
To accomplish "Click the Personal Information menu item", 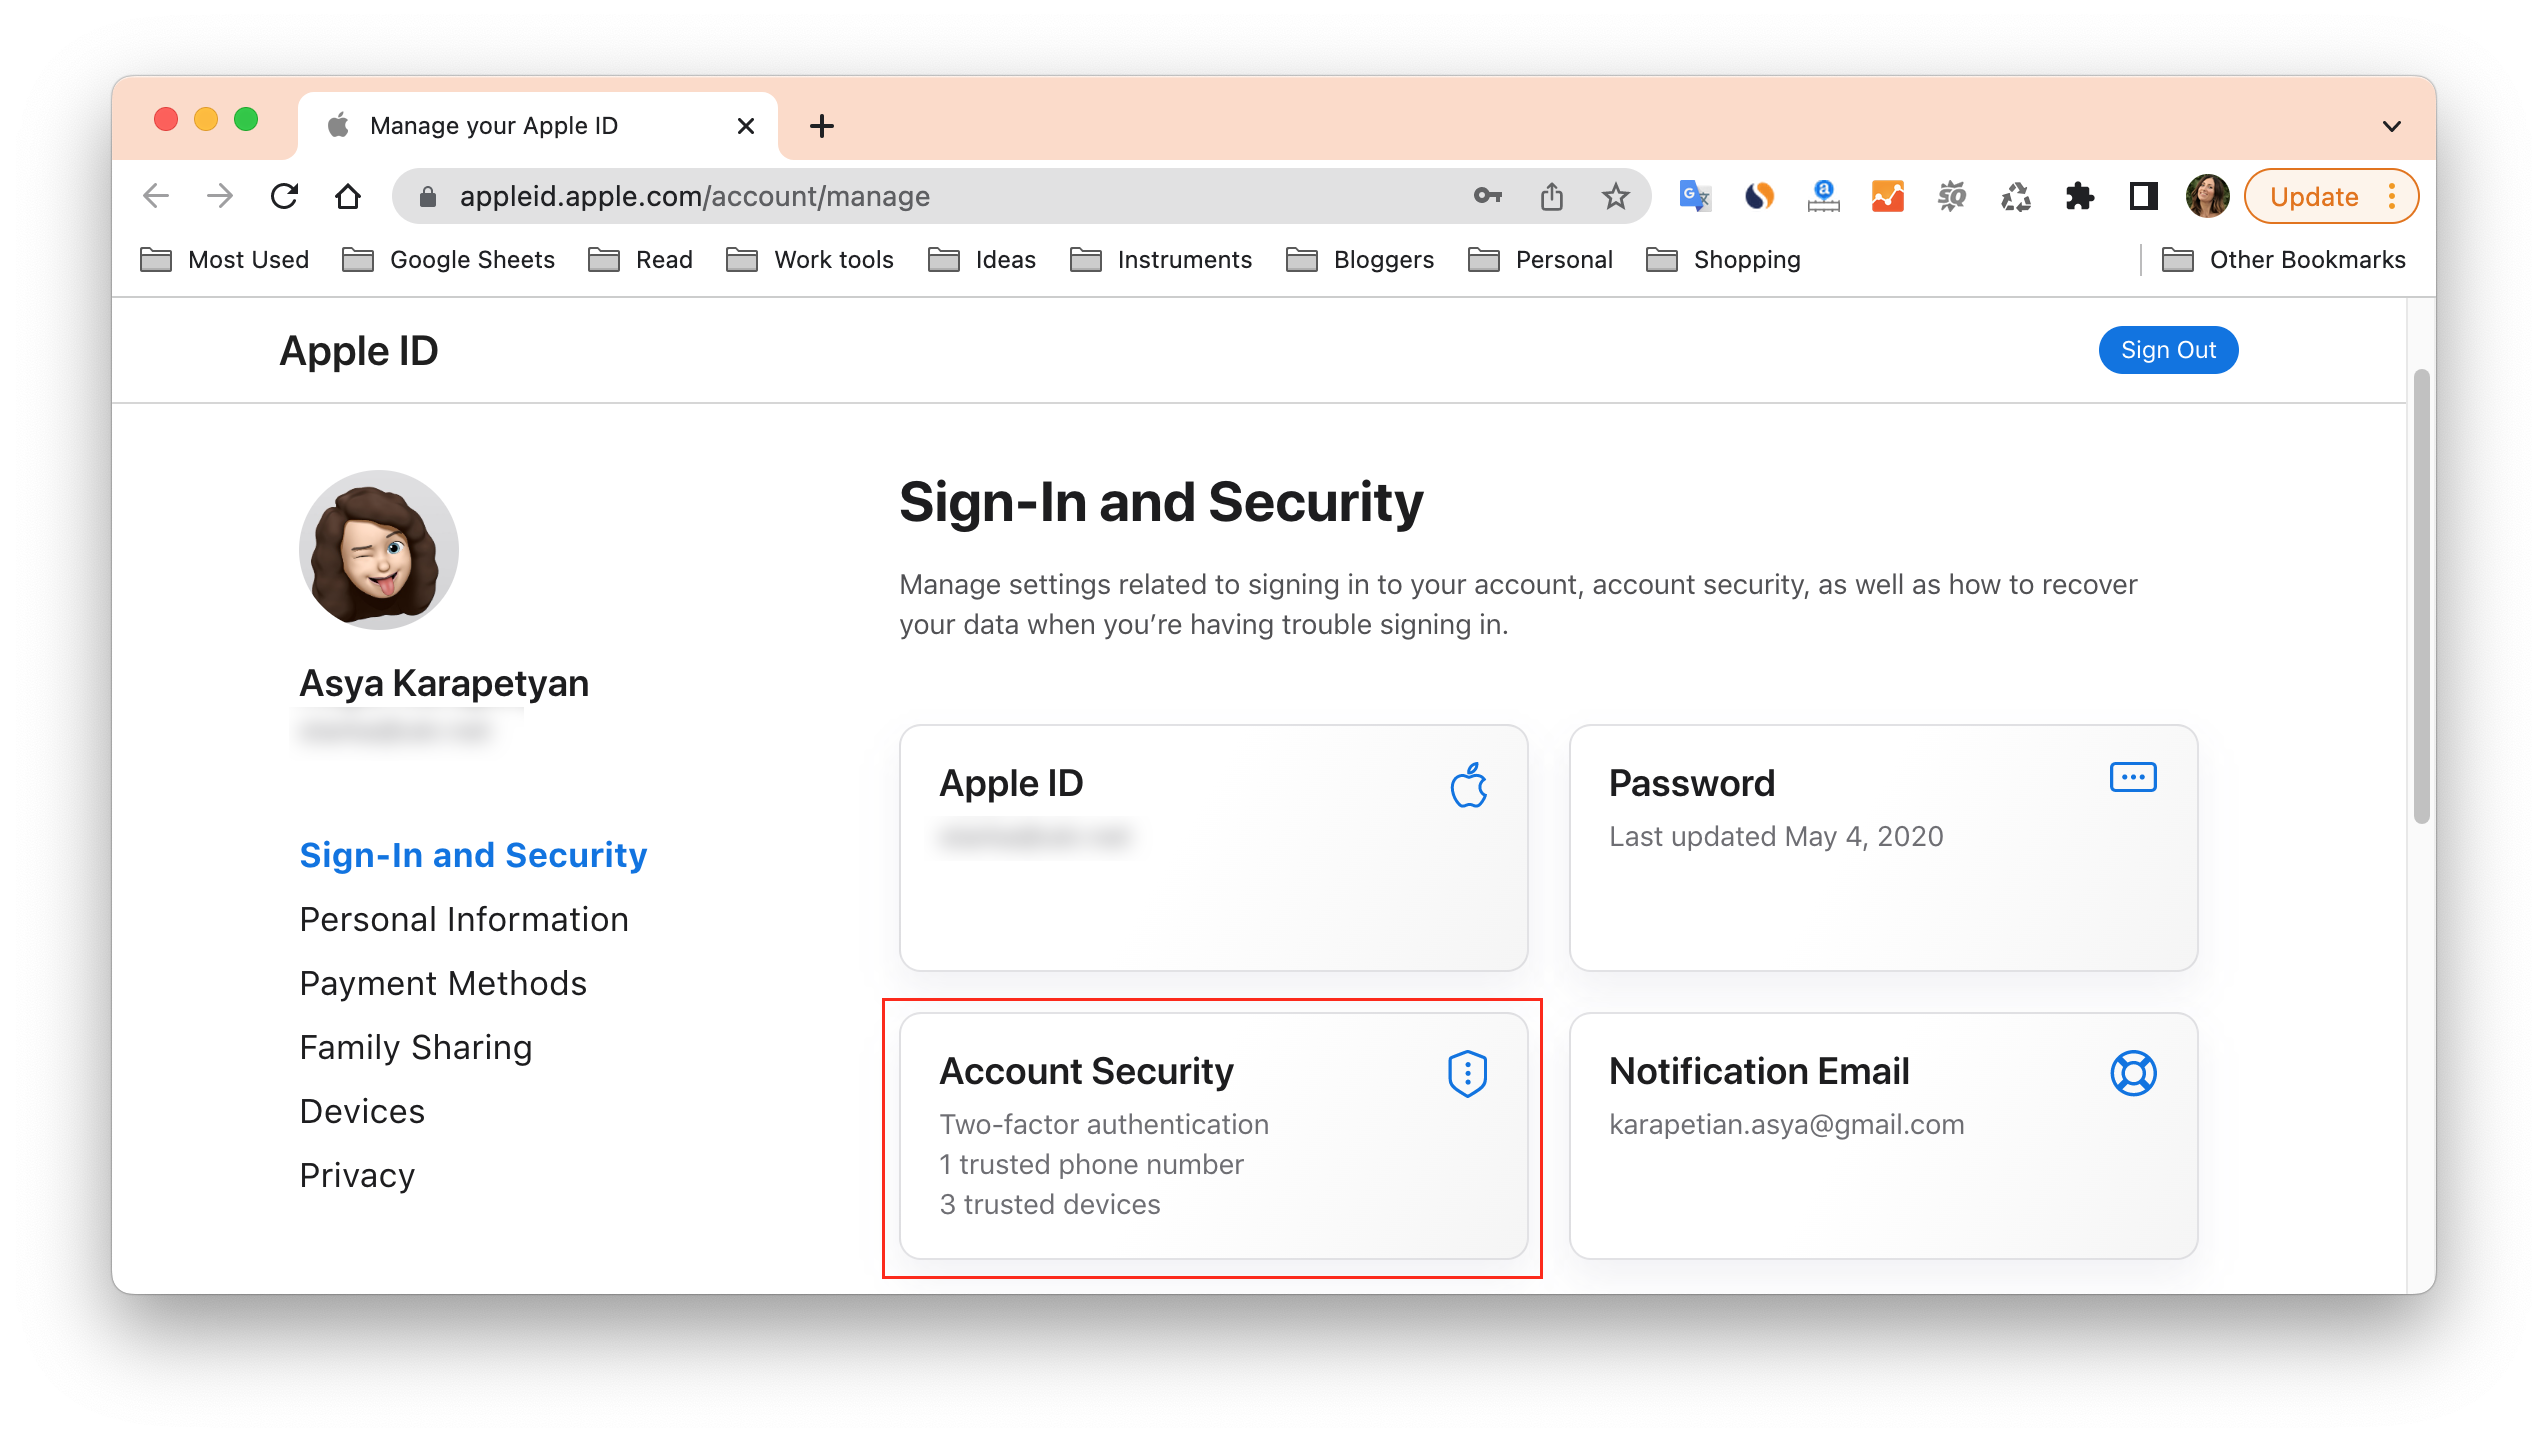I will pyautogui.click(x=462, y=917).
